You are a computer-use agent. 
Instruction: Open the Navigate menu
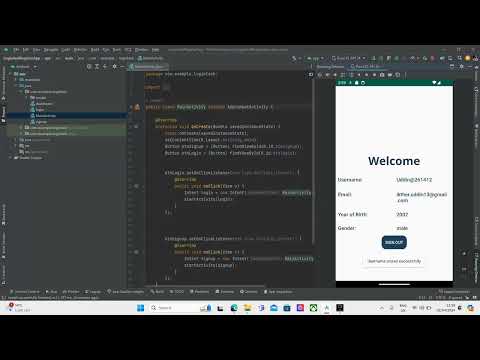click(51, 50)
